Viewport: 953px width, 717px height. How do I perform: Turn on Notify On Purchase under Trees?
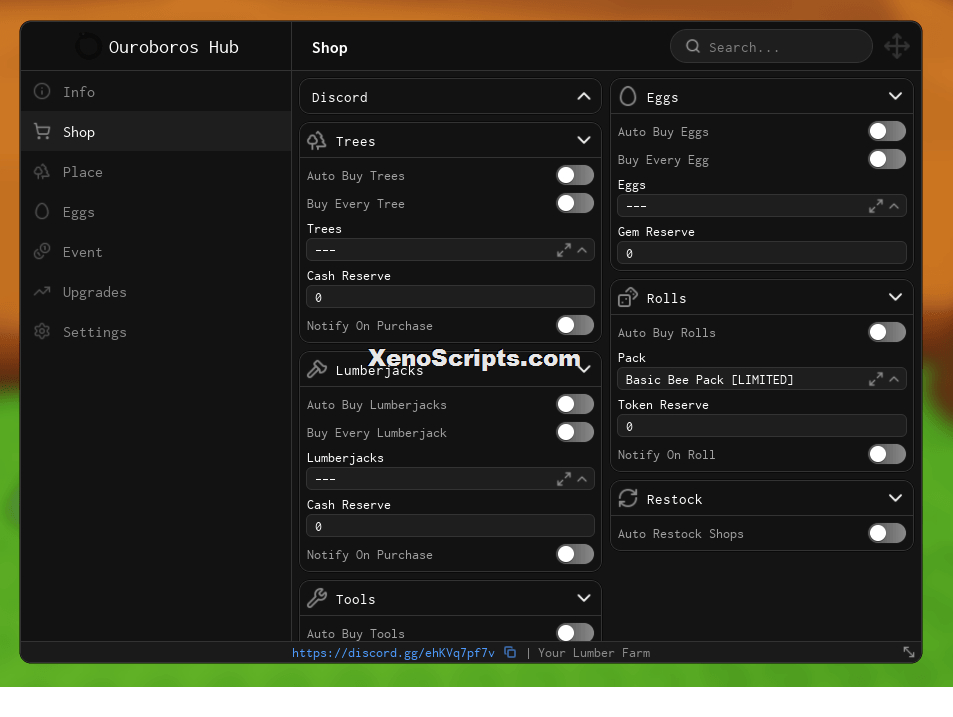pyautogui.click(x=575, y=325)
